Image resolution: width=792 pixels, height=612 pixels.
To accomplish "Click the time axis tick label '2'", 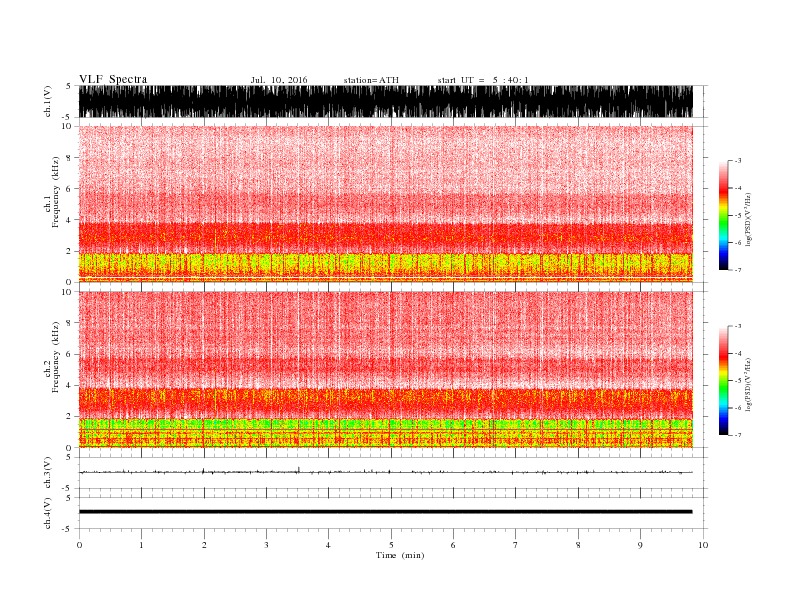I will pyautogui.click(x=204, y=545).
